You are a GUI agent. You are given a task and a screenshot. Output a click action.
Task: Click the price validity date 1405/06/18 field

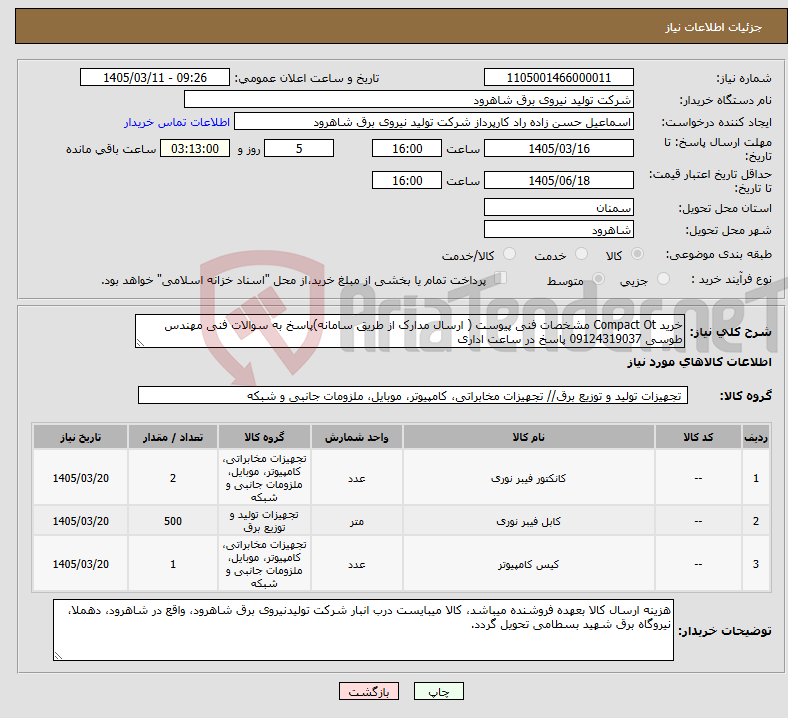point(558,180)
